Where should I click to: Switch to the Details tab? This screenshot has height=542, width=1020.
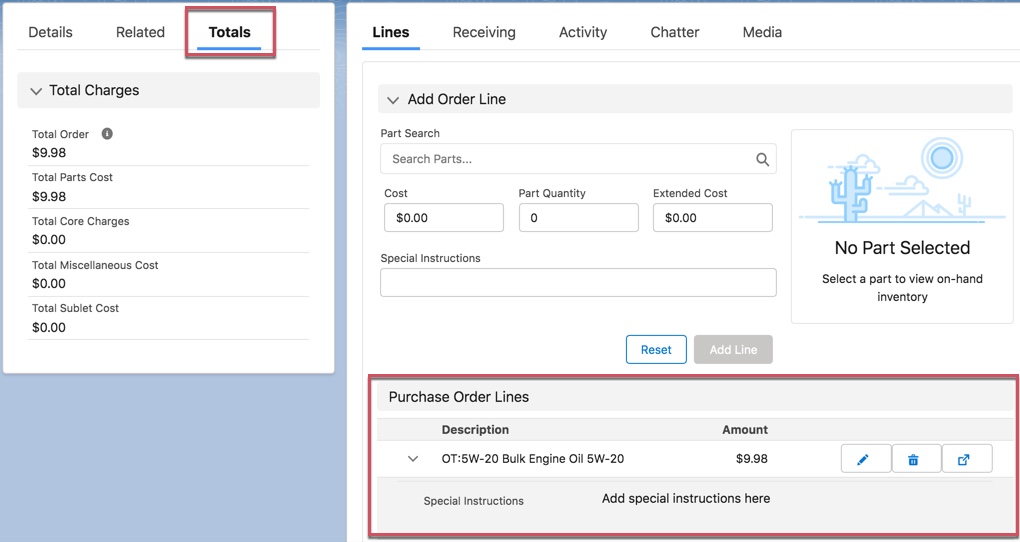50,32
